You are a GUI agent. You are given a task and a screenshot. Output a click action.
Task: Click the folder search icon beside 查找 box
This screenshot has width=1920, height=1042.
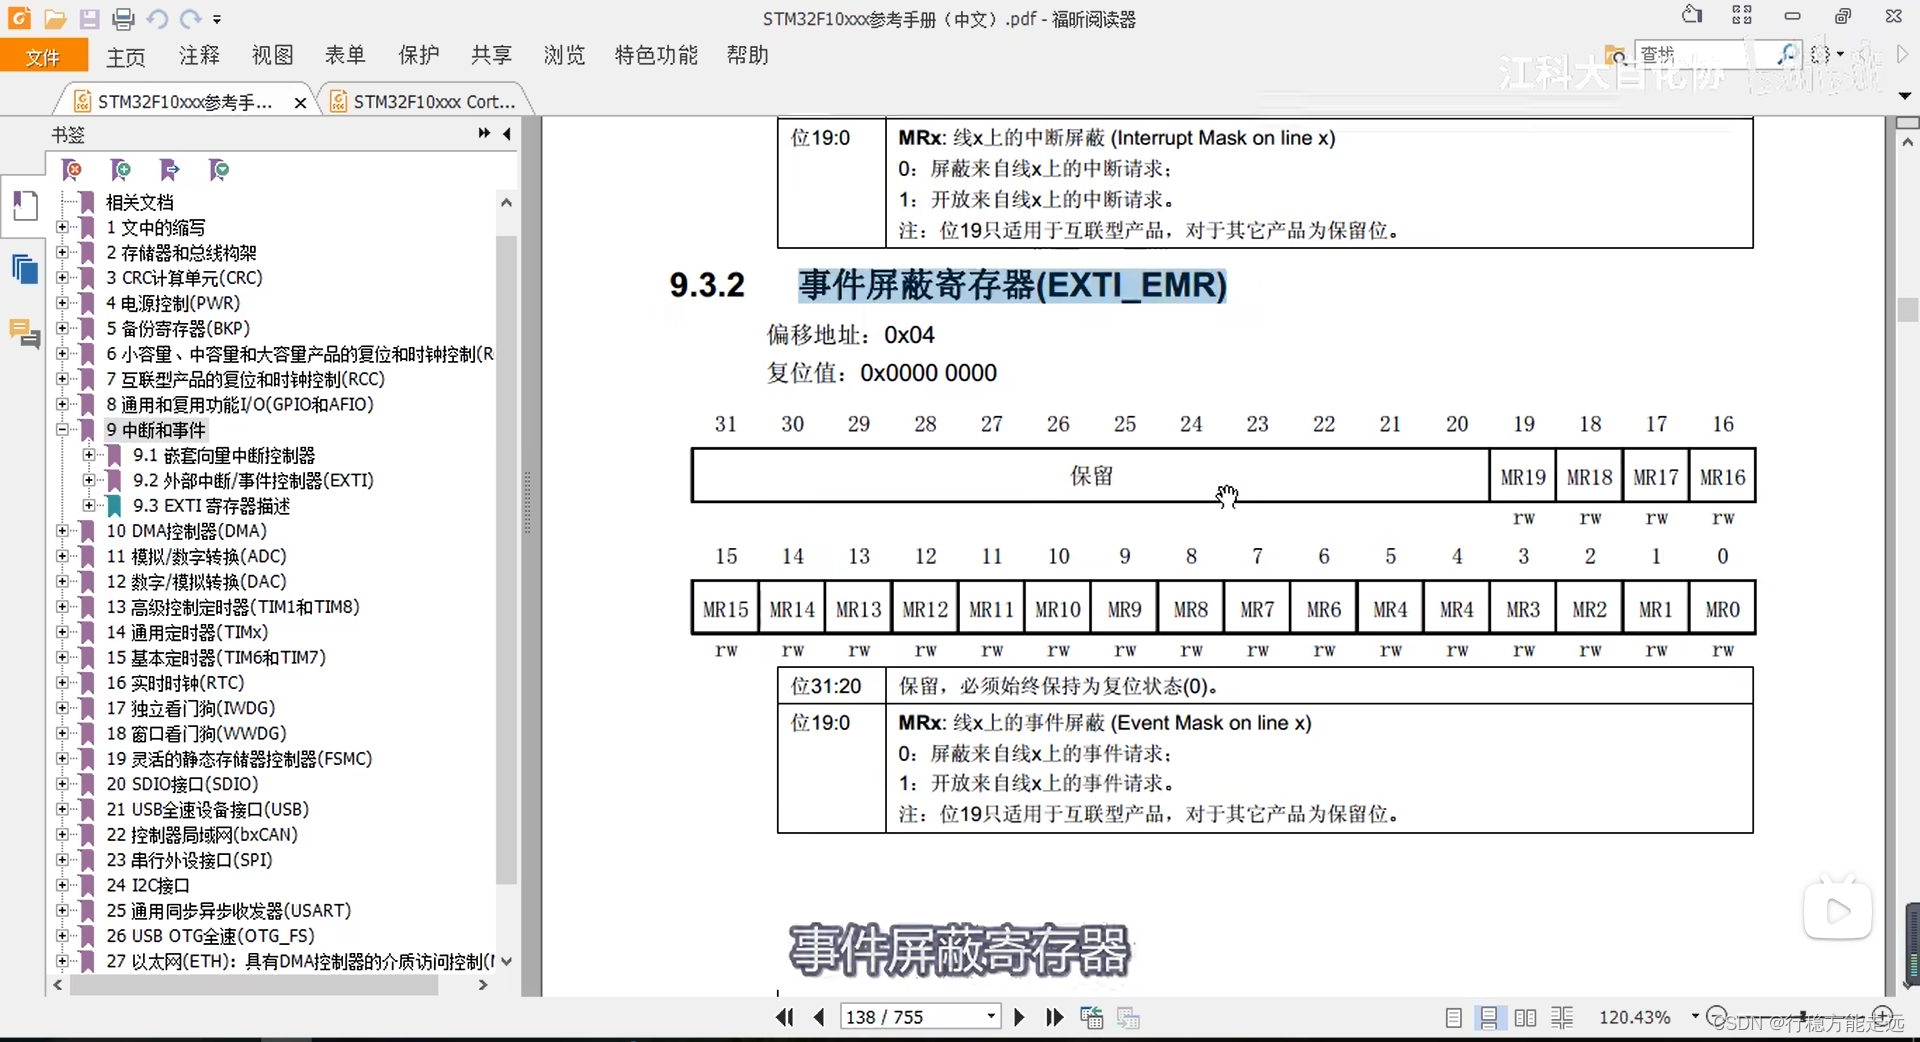click(x=1614, y=54)
